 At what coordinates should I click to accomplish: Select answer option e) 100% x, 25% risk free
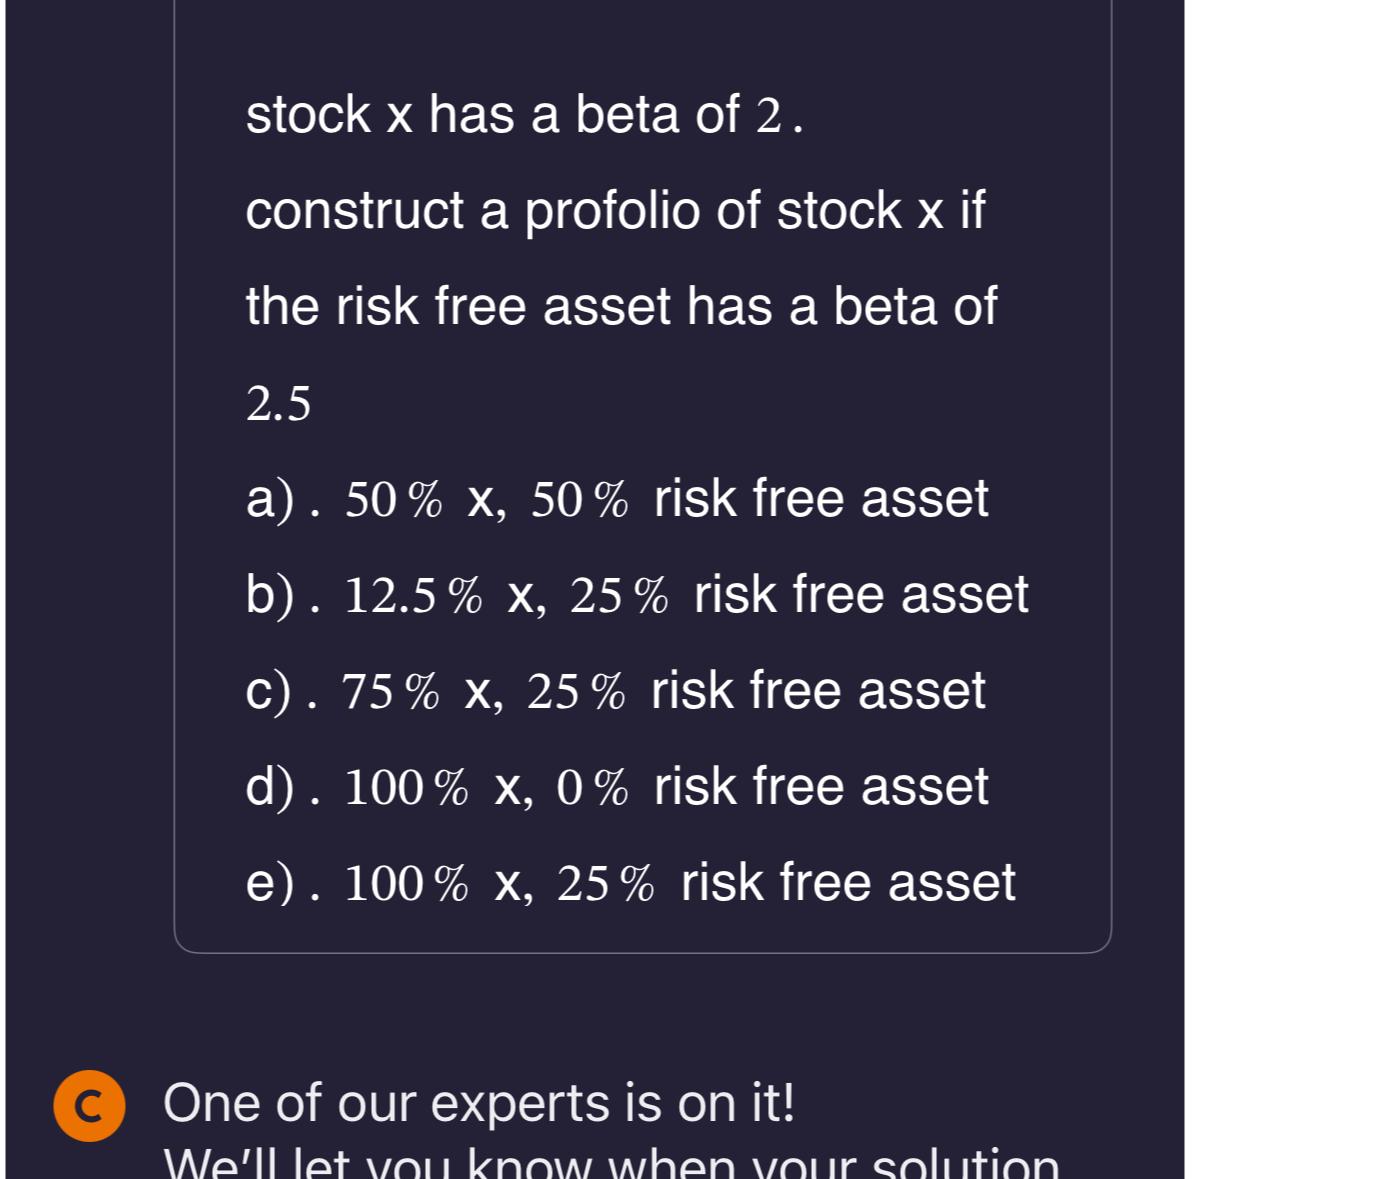[630, 883]
